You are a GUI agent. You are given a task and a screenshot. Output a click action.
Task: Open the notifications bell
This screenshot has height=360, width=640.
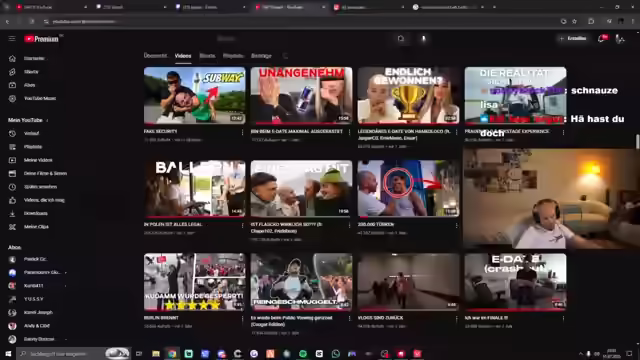(601, 38)
